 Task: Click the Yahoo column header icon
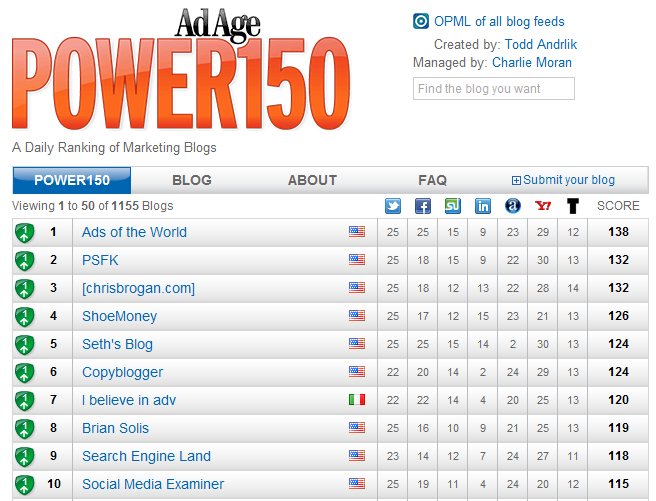(x=543, y=206)
